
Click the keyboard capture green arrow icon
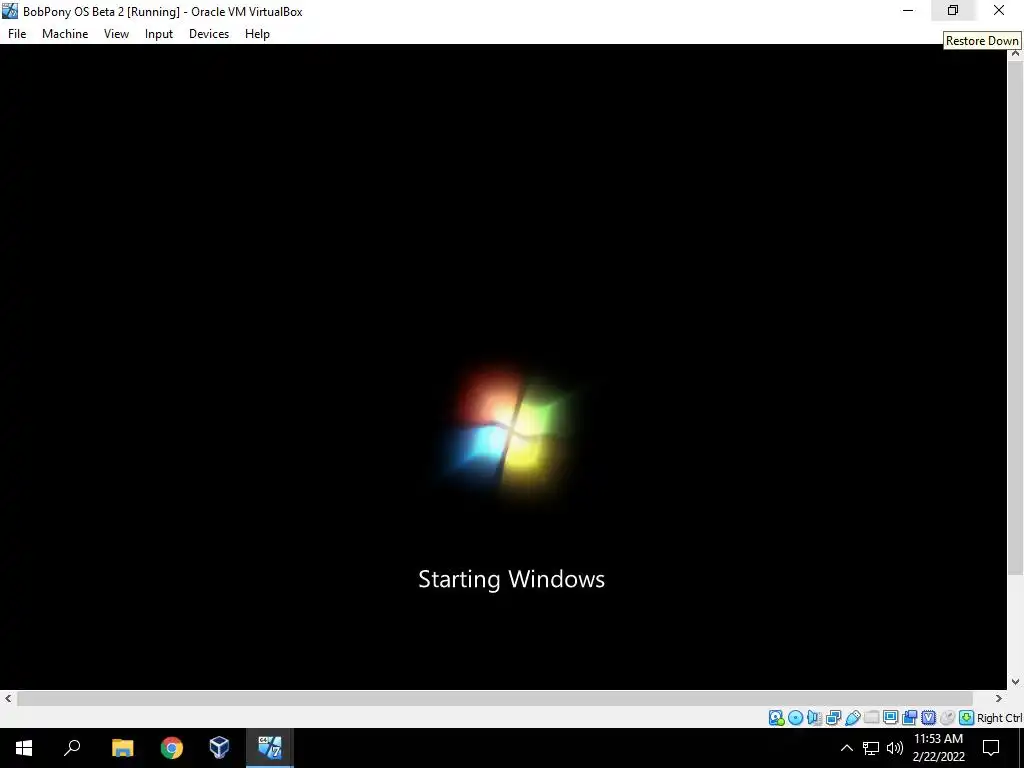(x=967, y=718)
